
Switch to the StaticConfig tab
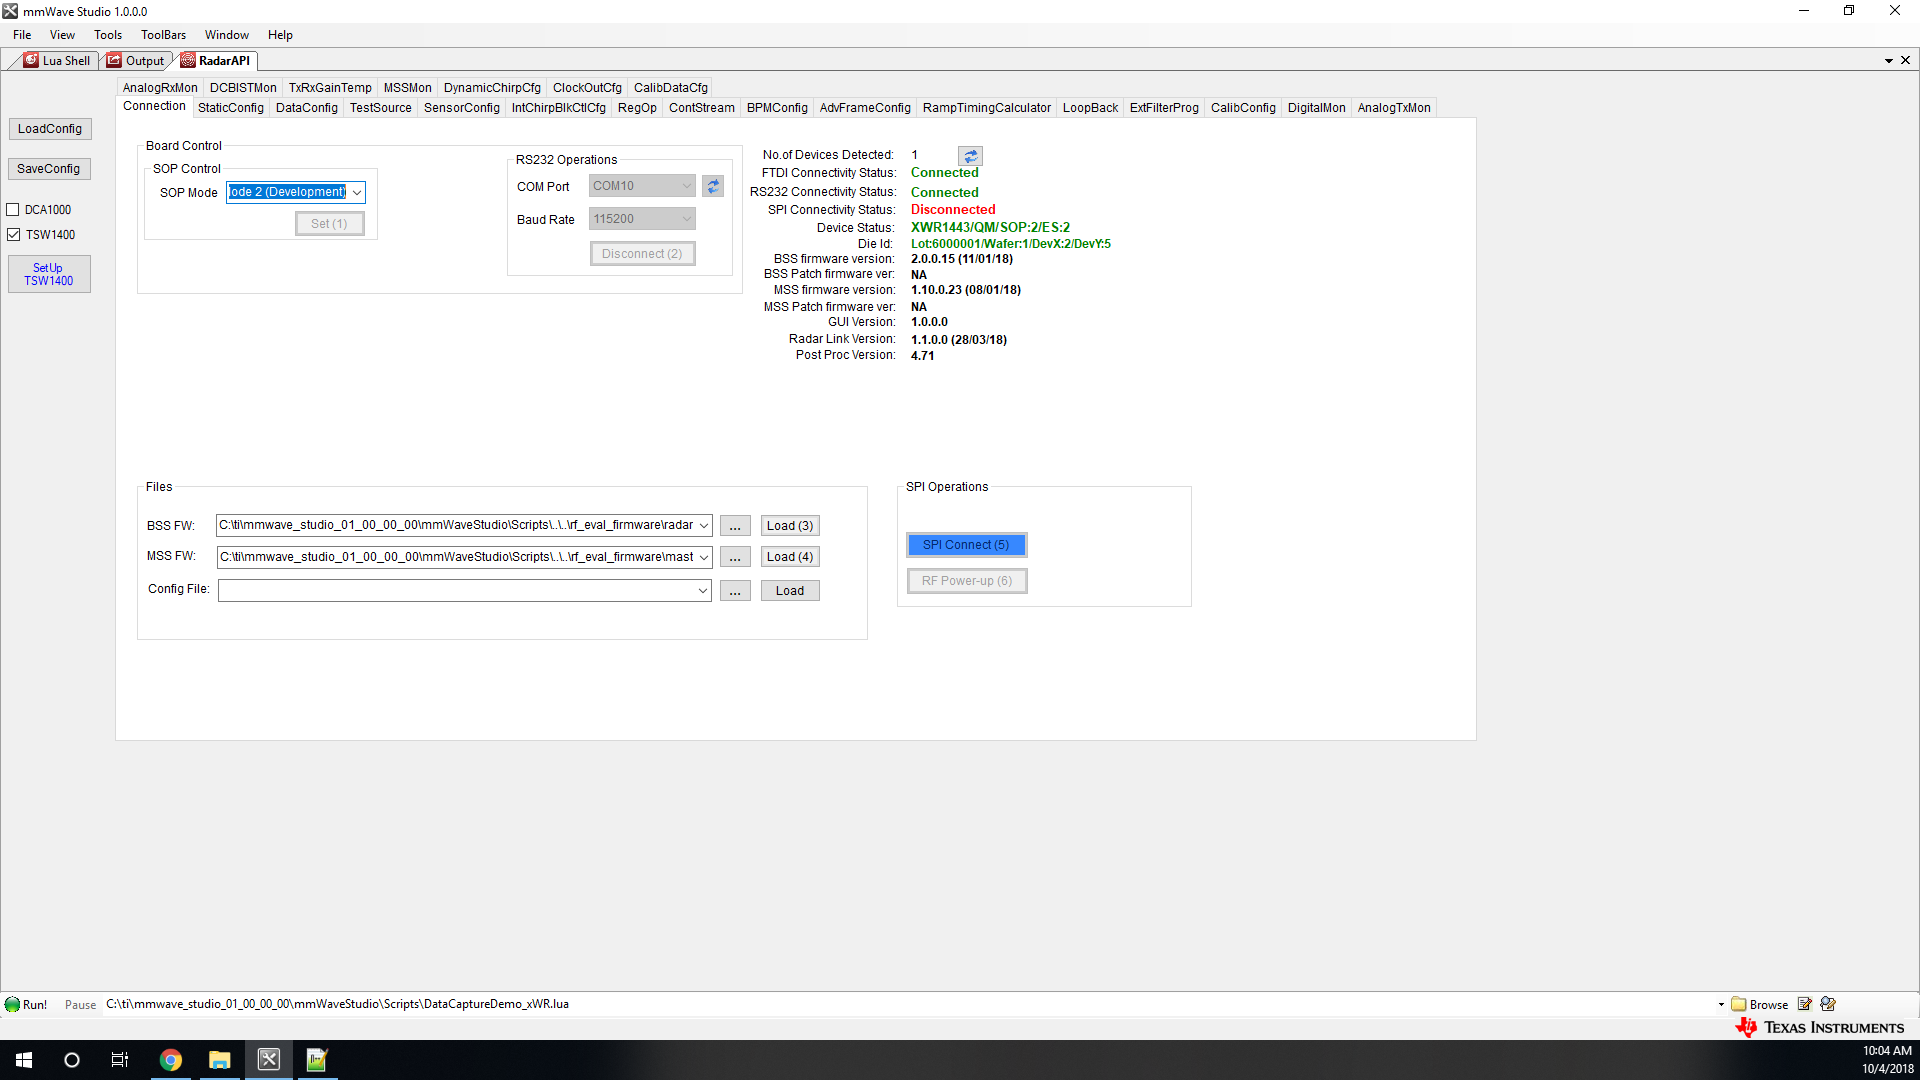tap(231, 108)
